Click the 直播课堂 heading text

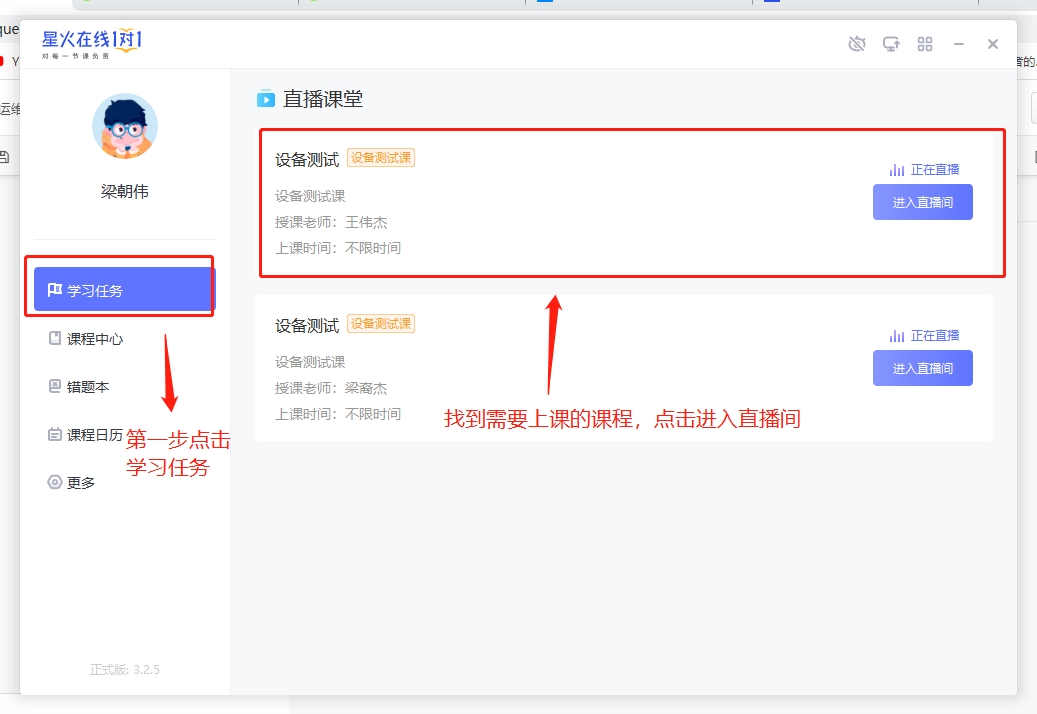click(x=323, y=99)
